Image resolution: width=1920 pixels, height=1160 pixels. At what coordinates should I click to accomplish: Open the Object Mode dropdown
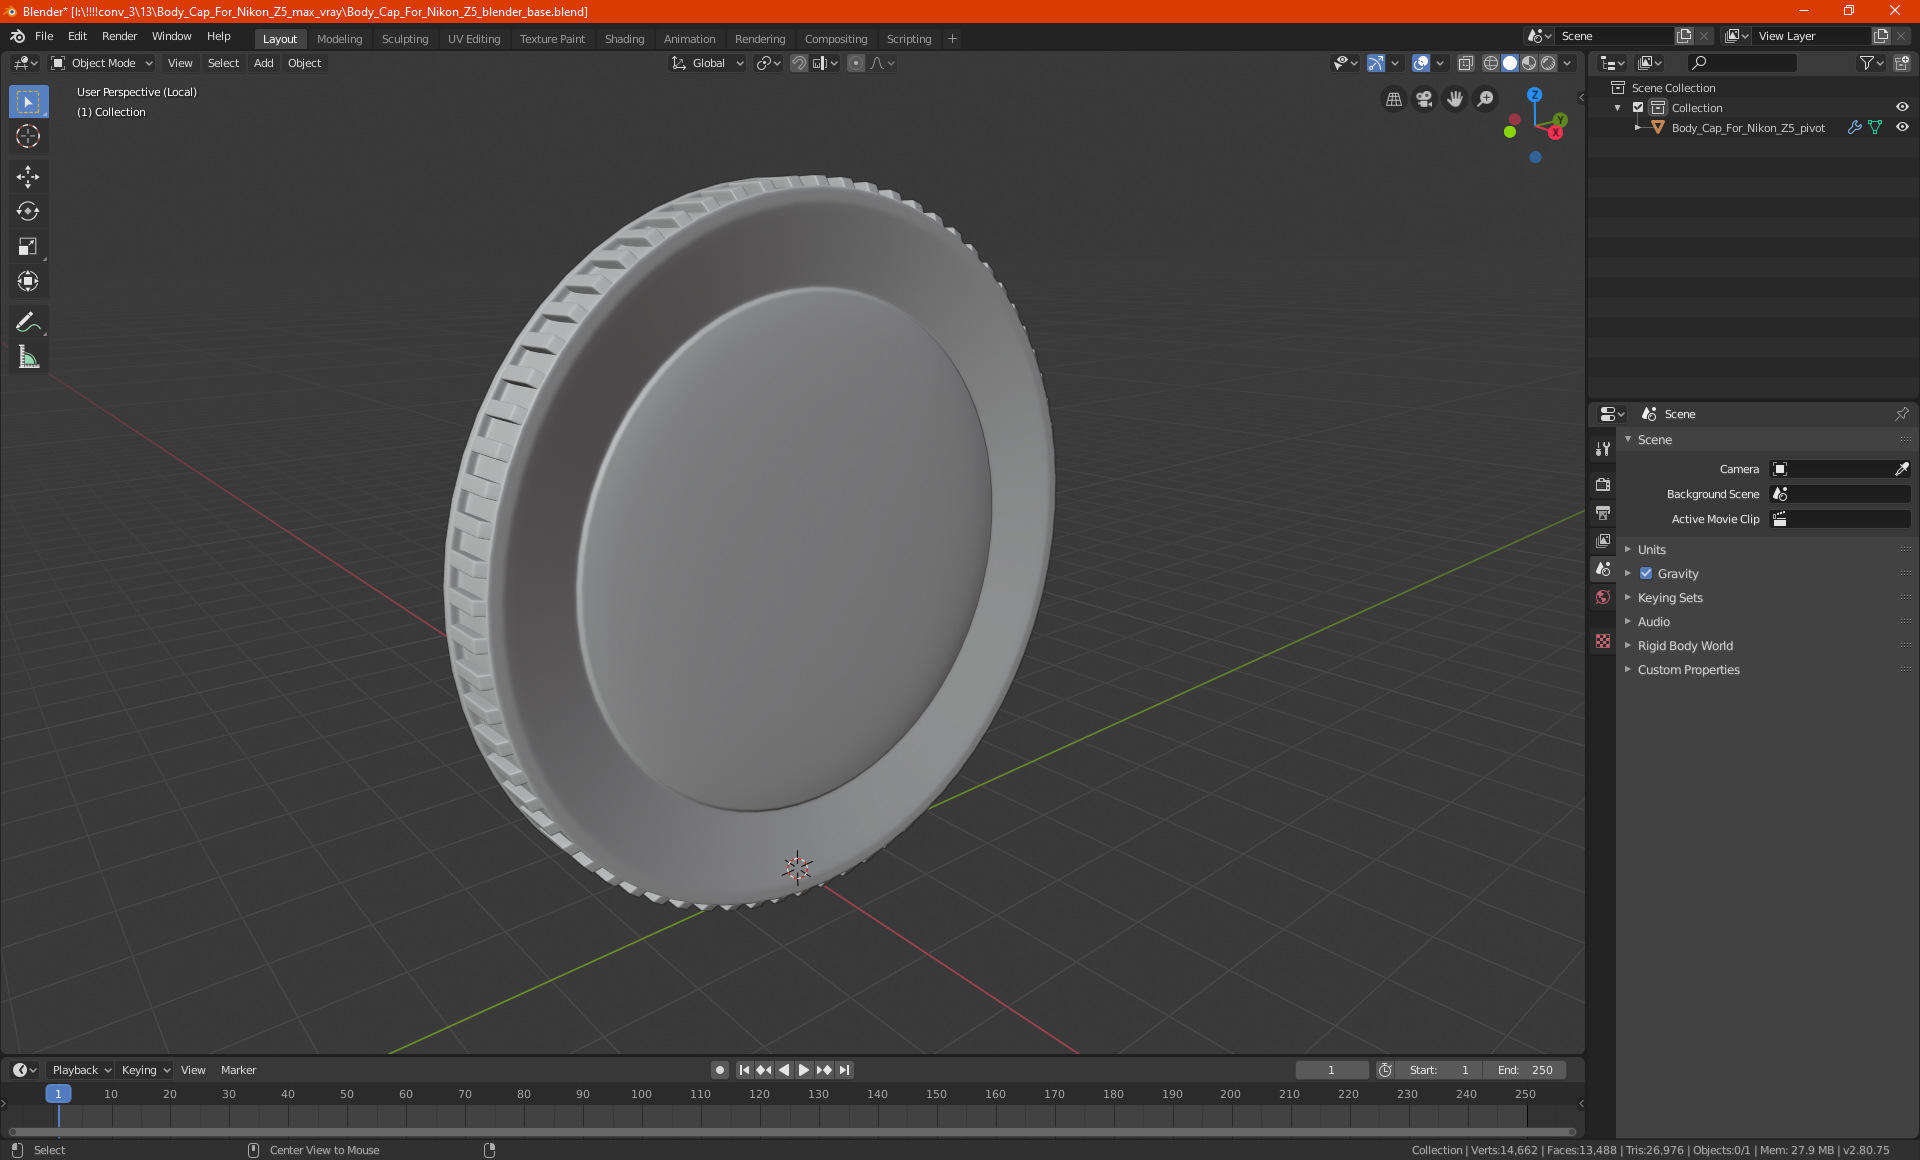point(101,63)
